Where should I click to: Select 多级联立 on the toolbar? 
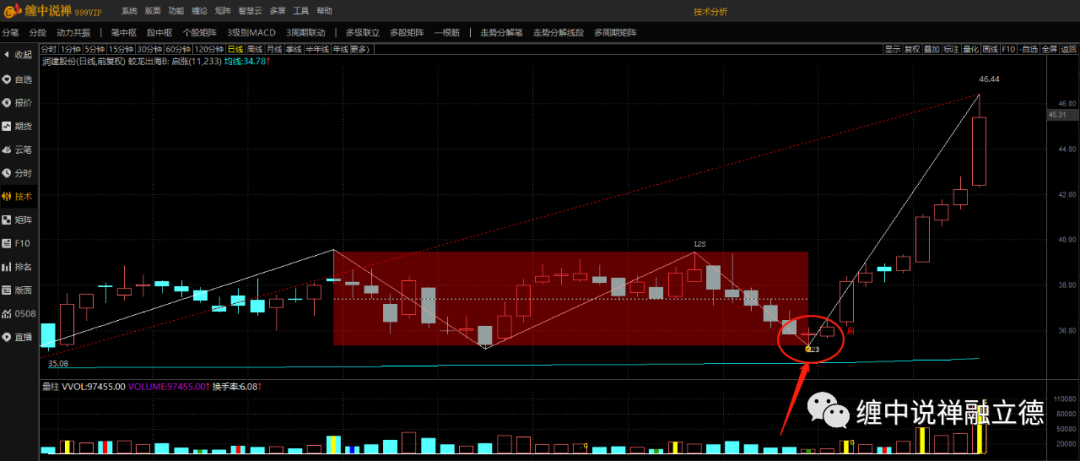coord(363,32)
